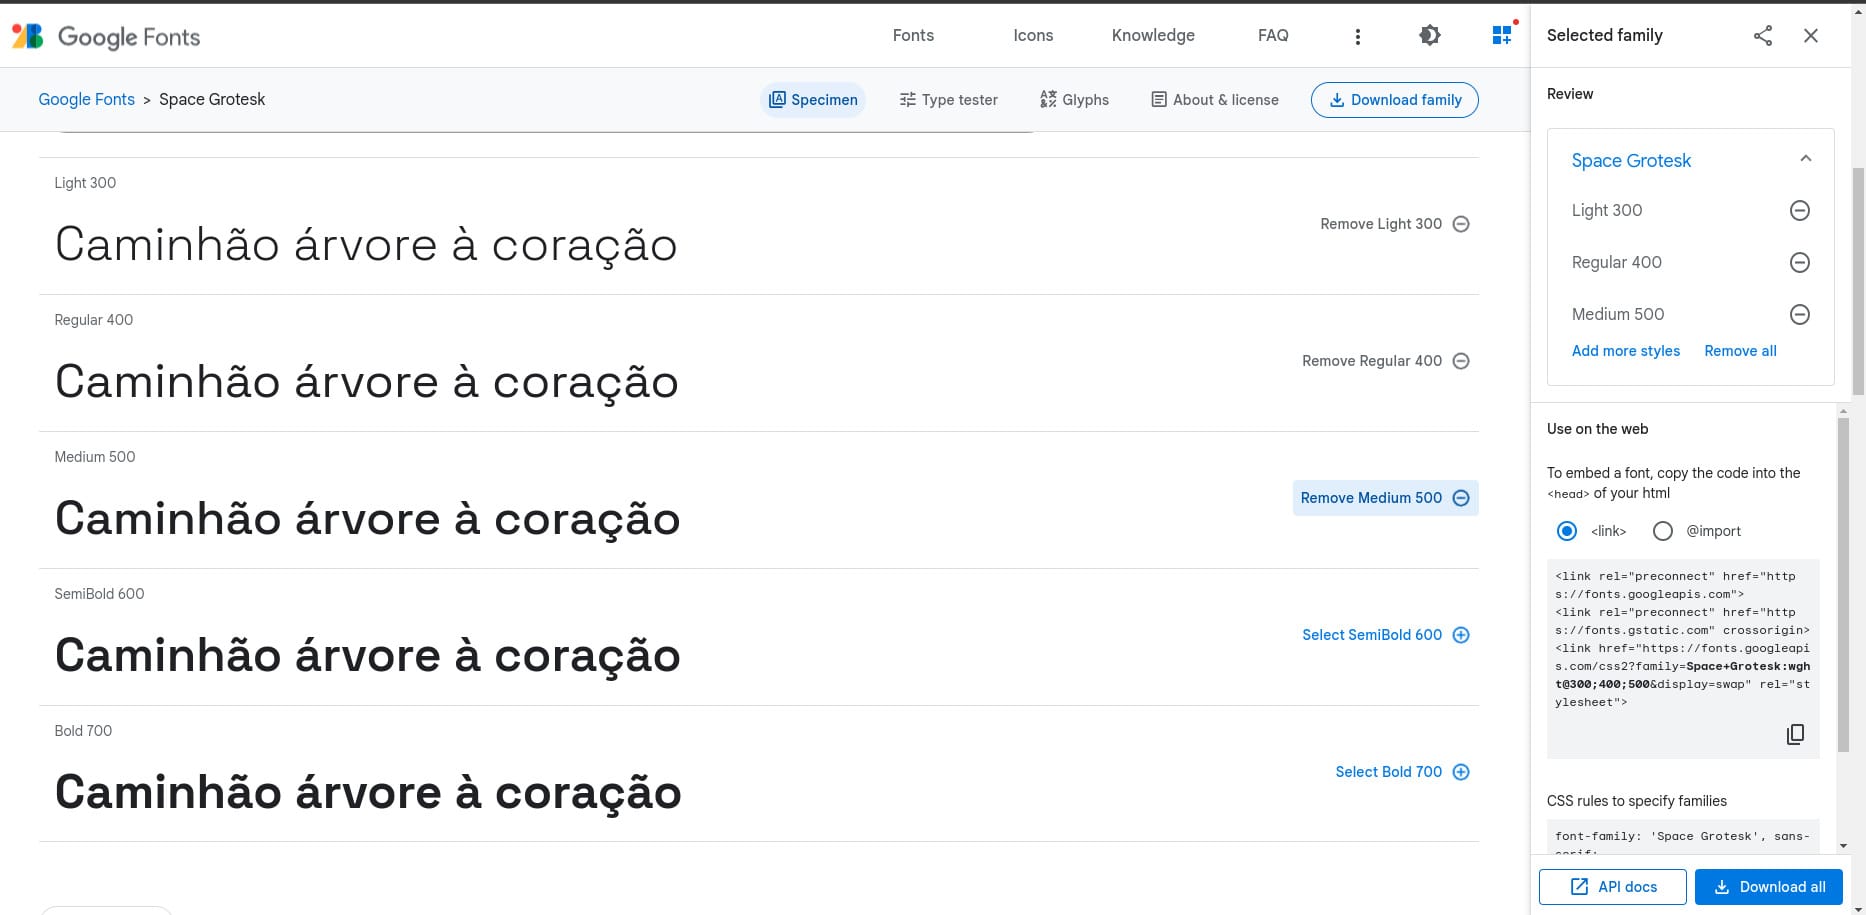Open the FAQ nav item
The image size is (1866, 915).
(x=1273, y=35)
